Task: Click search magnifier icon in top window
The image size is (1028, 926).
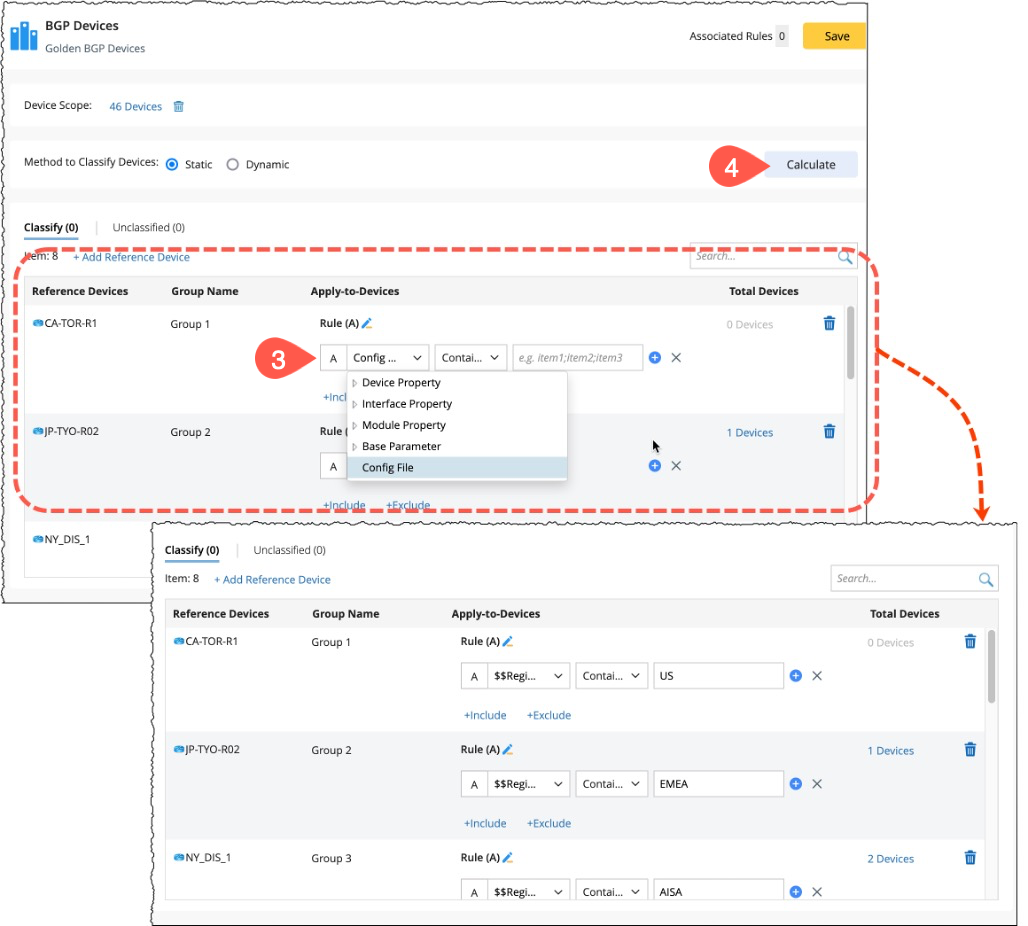Action: [845, 257]
